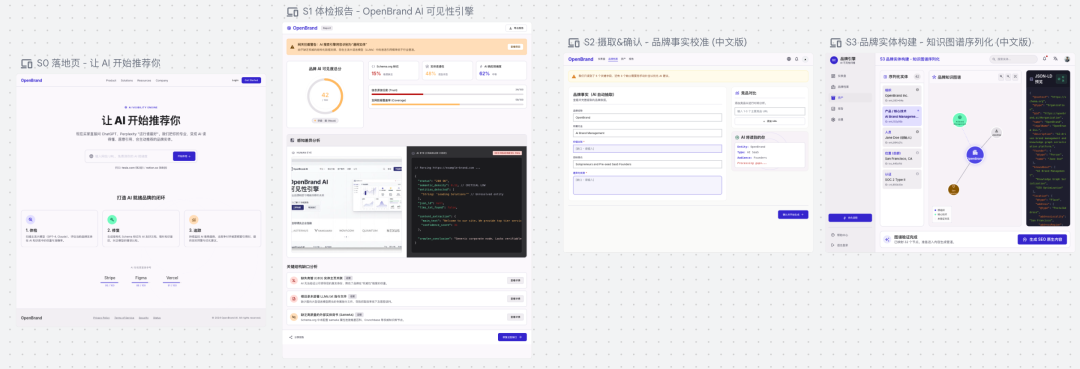Click the Solopreneurs and Pre-seed SaaS Founders field
The height and width of the screenshot is (369, 1080).
(647, 164)
